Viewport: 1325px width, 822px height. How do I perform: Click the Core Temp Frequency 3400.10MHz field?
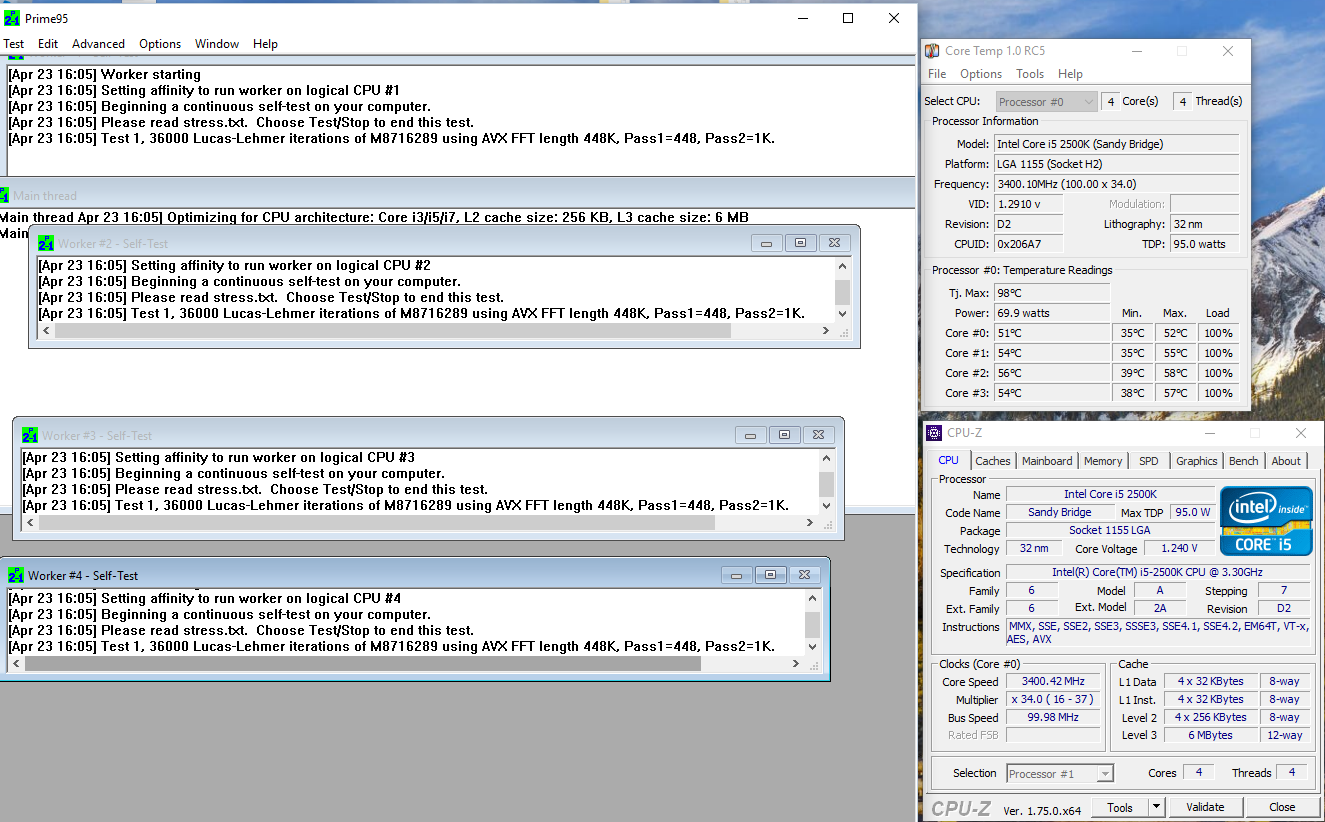click(x=1117, y=184)
